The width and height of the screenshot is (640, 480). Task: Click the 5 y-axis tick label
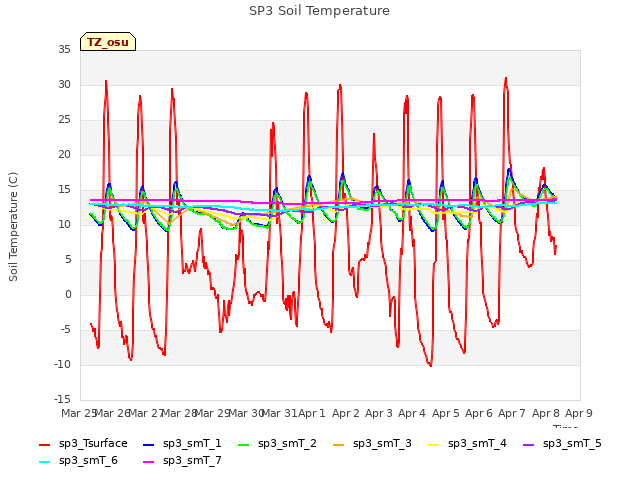[x=68, y=260]
